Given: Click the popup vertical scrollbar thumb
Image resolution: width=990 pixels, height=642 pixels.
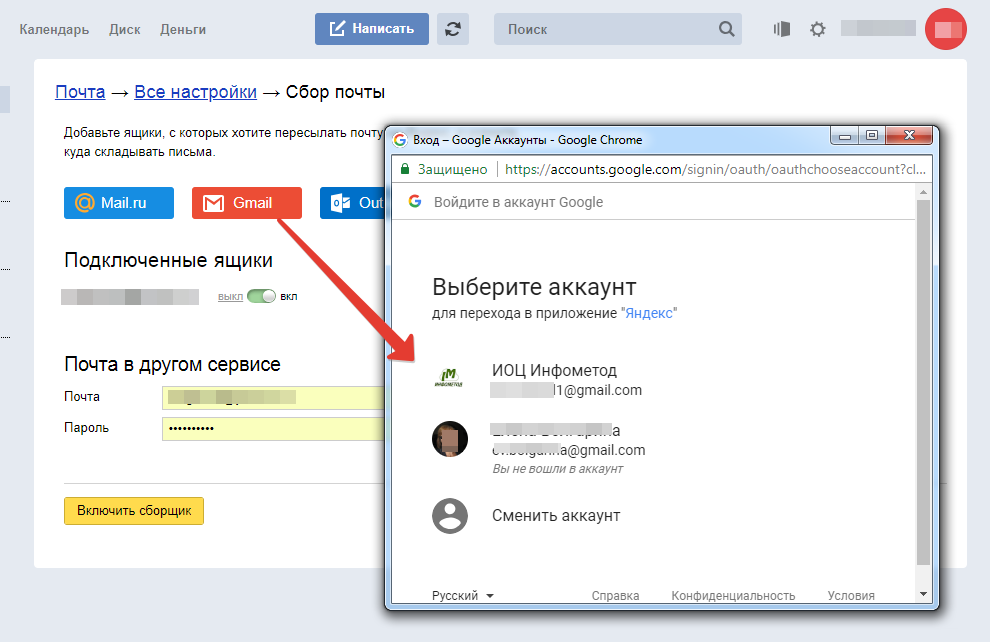Looking at the screenshot, I should (x=923, y=383).
